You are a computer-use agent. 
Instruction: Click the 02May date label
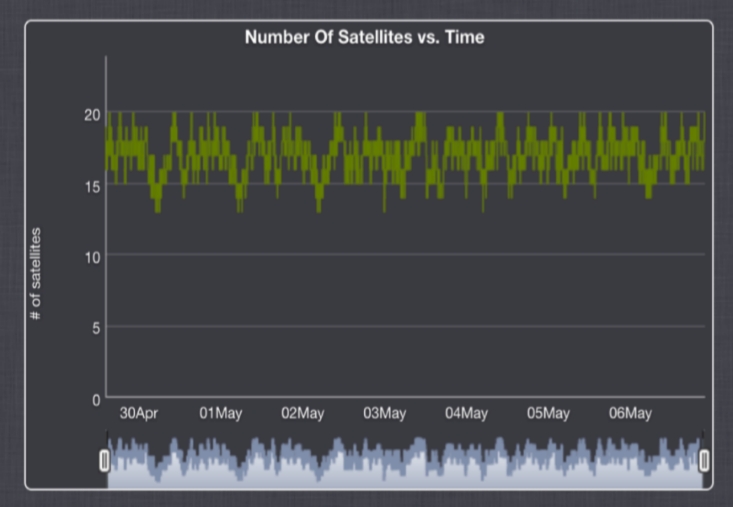303,414
